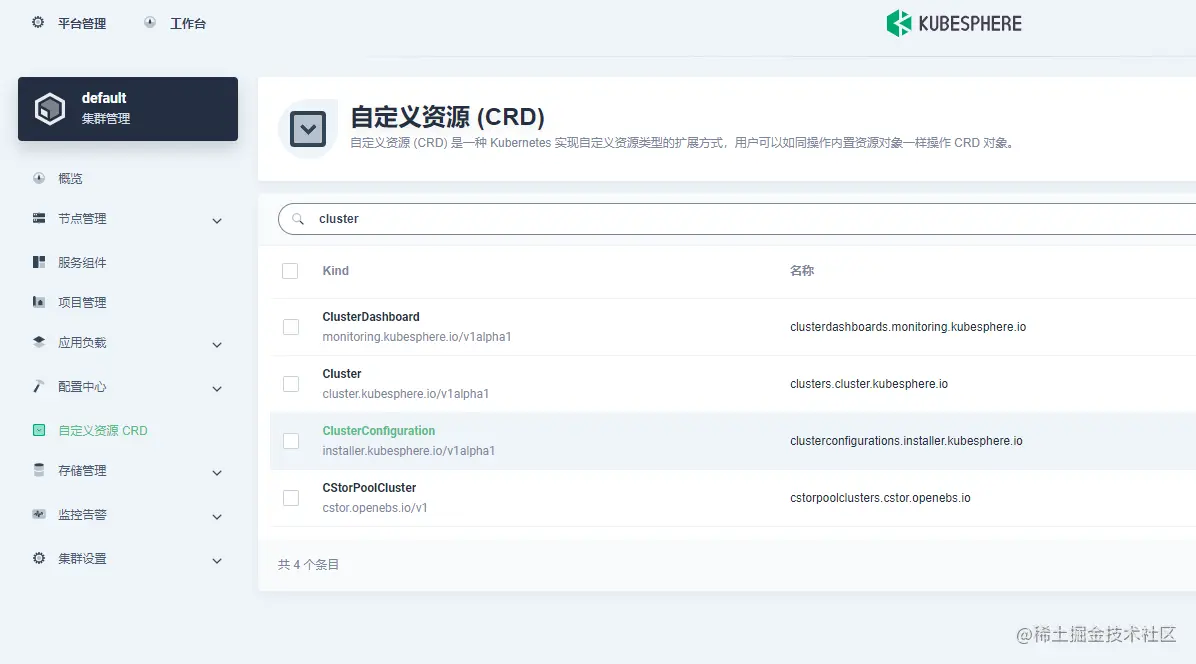Check the ClusterConfiguration row checkbox
Viewport: 1196px width, 664px height.
tap(291, 441)
